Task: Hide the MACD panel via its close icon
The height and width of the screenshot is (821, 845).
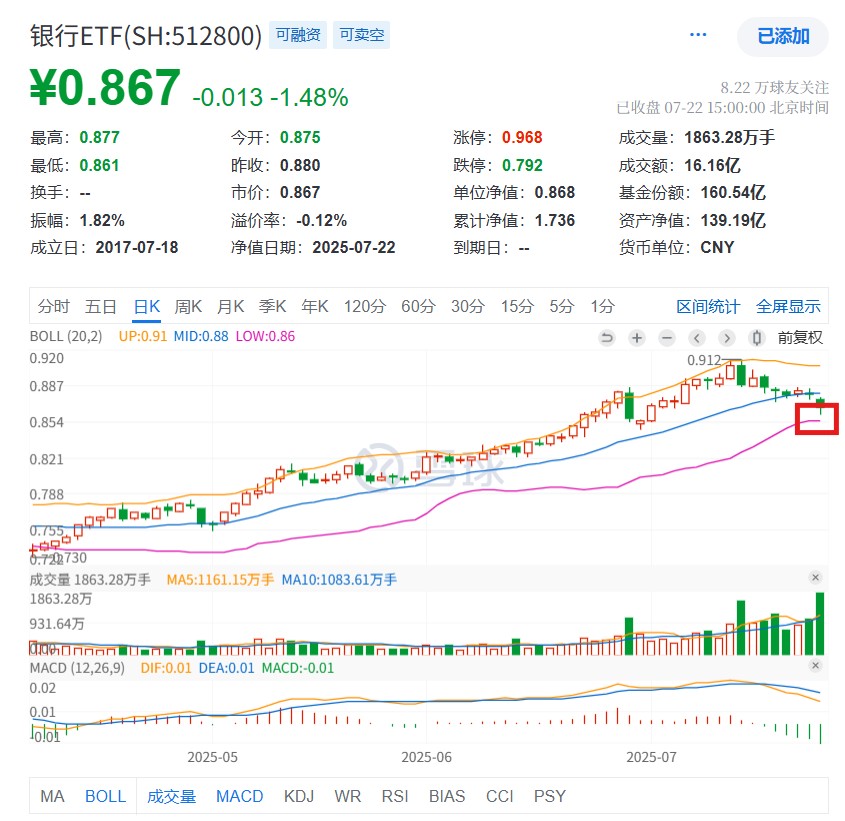Action: 816,663
